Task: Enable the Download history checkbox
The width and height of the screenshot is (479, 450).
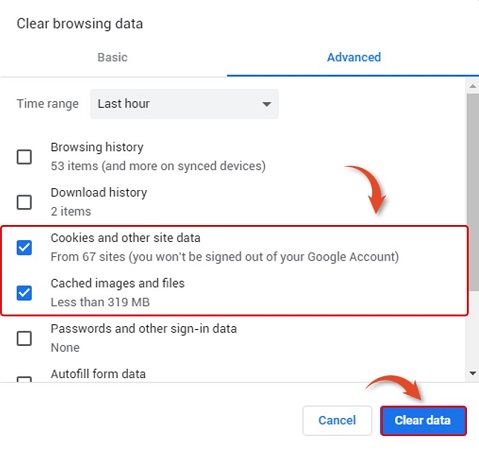Action: pyautogui.click(x=24, y=202)
